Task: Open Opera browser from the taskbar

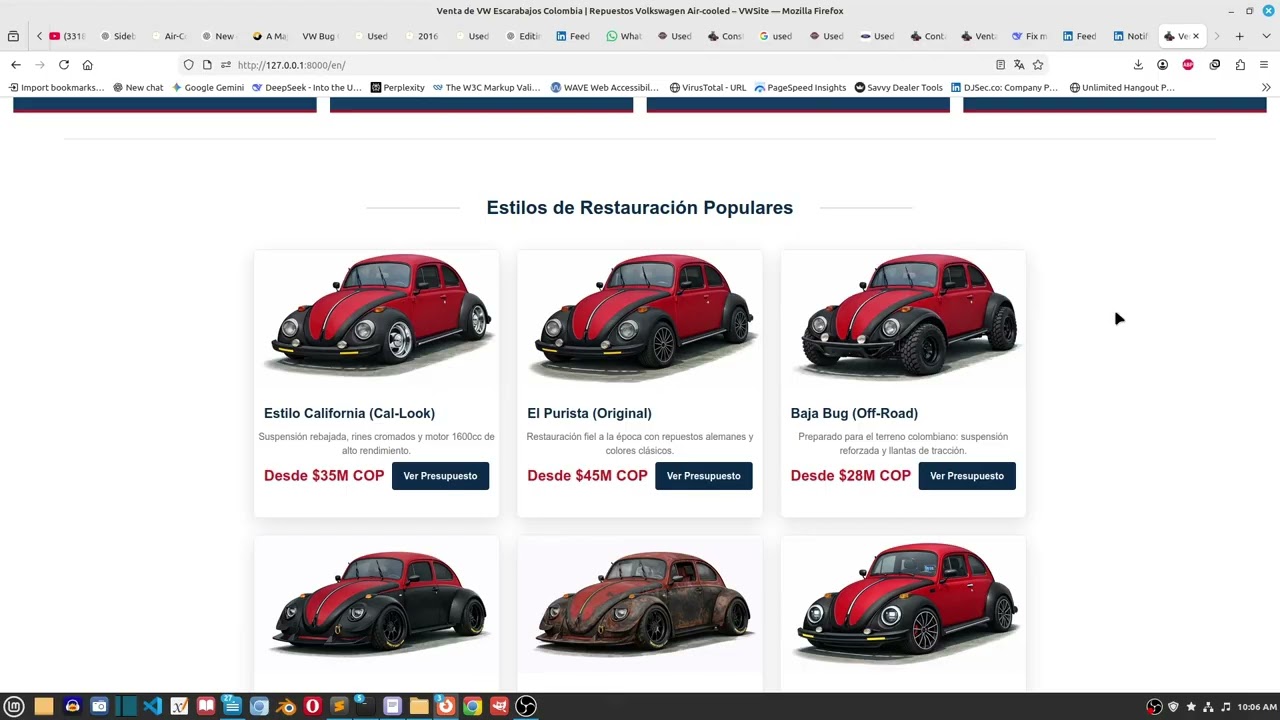Action: point(312,707)
